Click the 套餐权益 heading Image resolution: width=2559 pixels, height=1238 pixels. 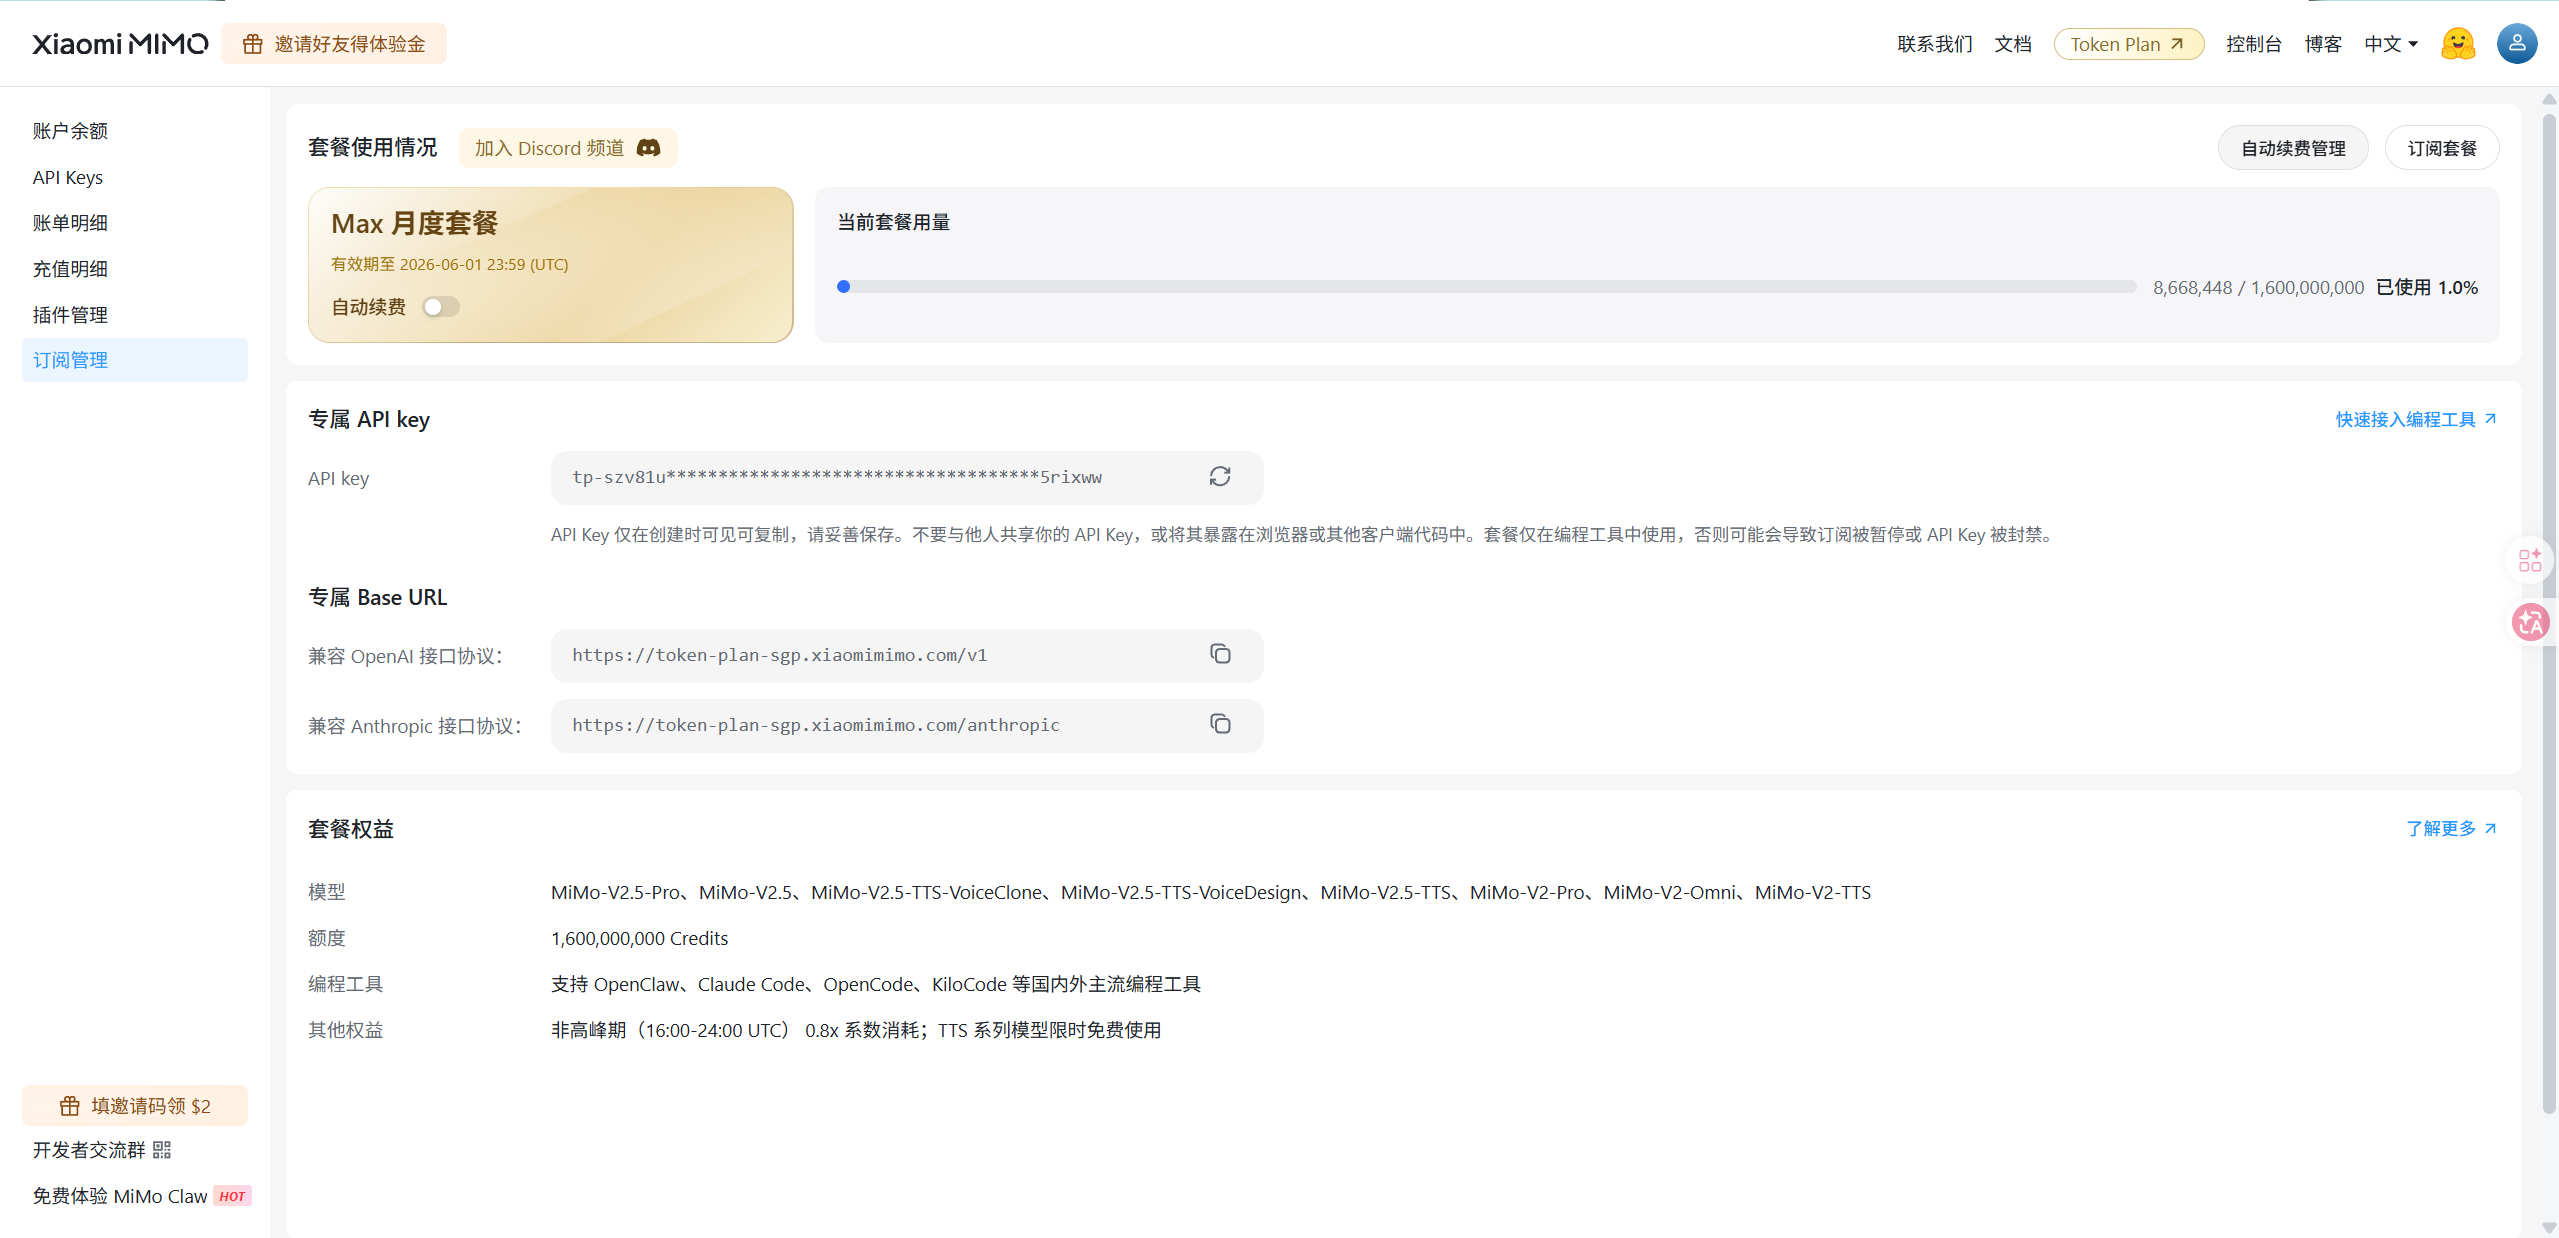[351, 828]
